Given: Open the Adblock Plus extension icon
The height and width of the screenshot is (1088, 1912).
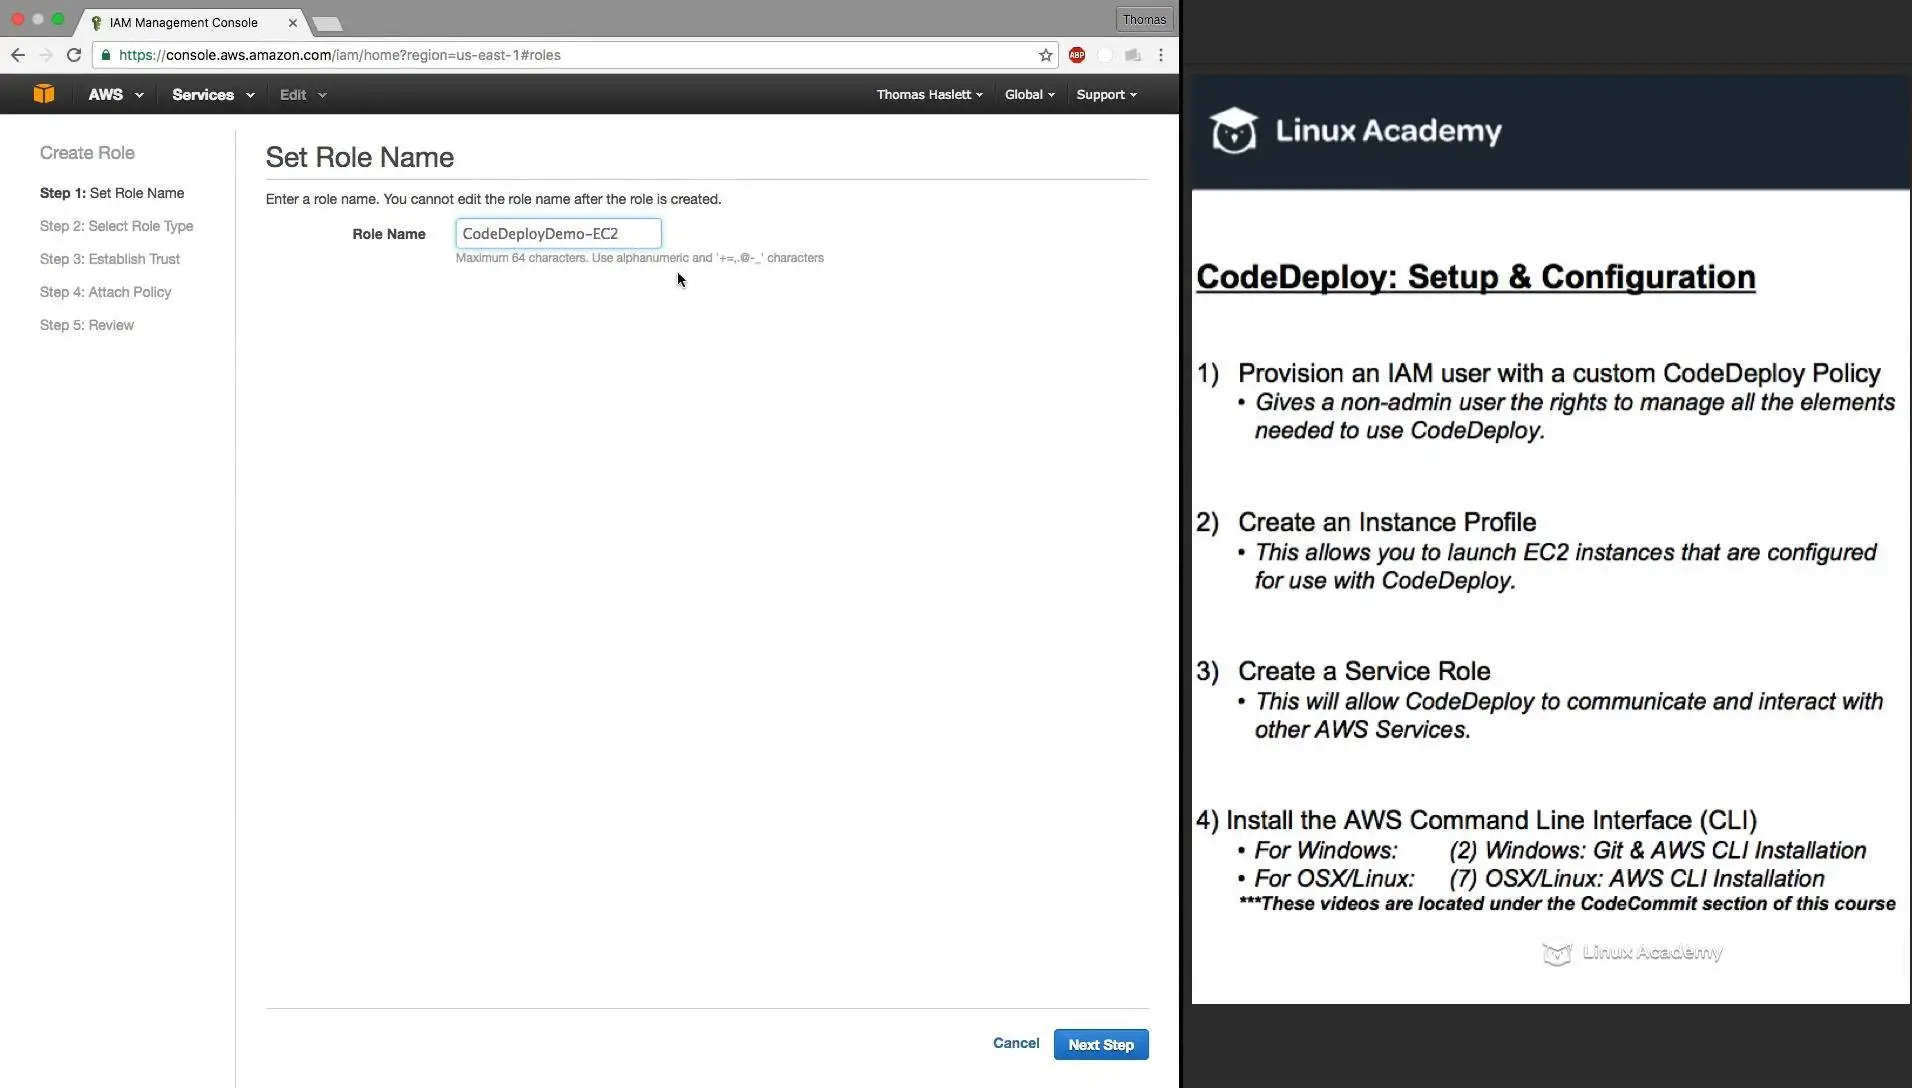Looking at the screenshot, I should 1077,55.
